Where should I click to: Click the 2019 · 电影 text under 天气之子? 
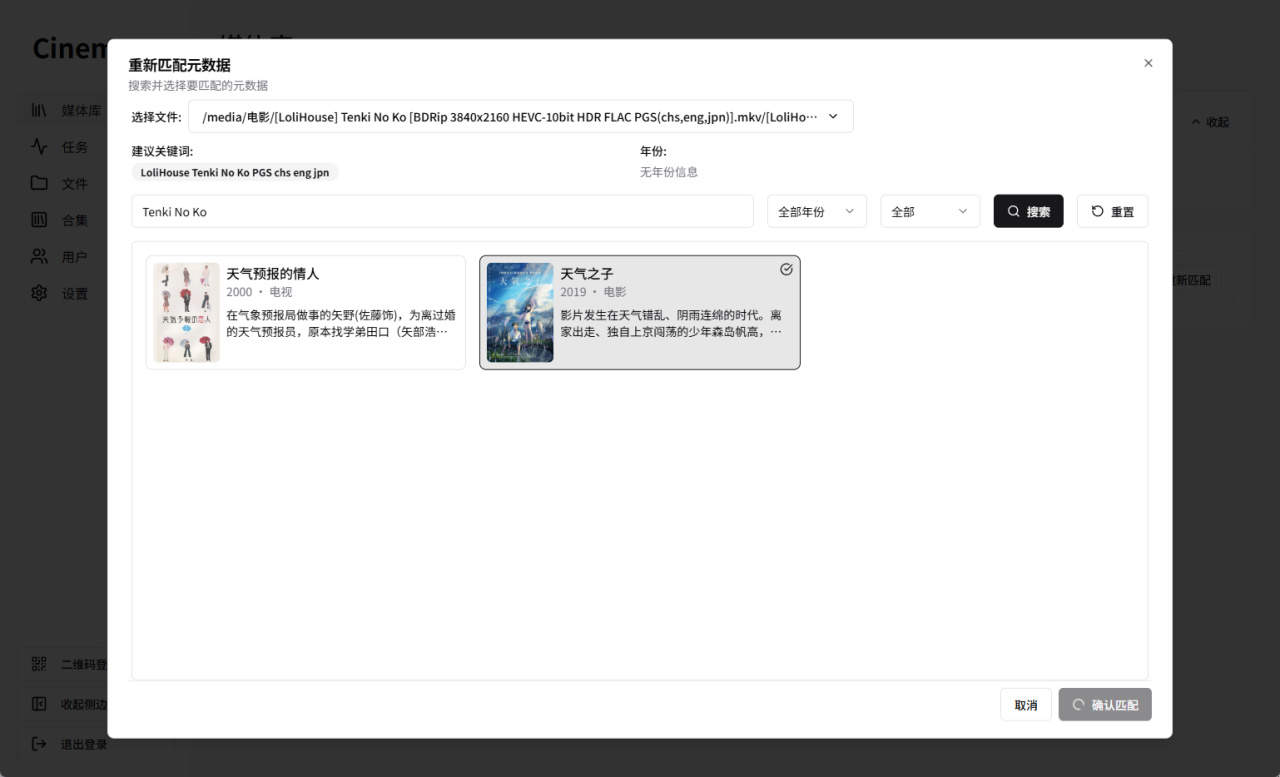593,292
